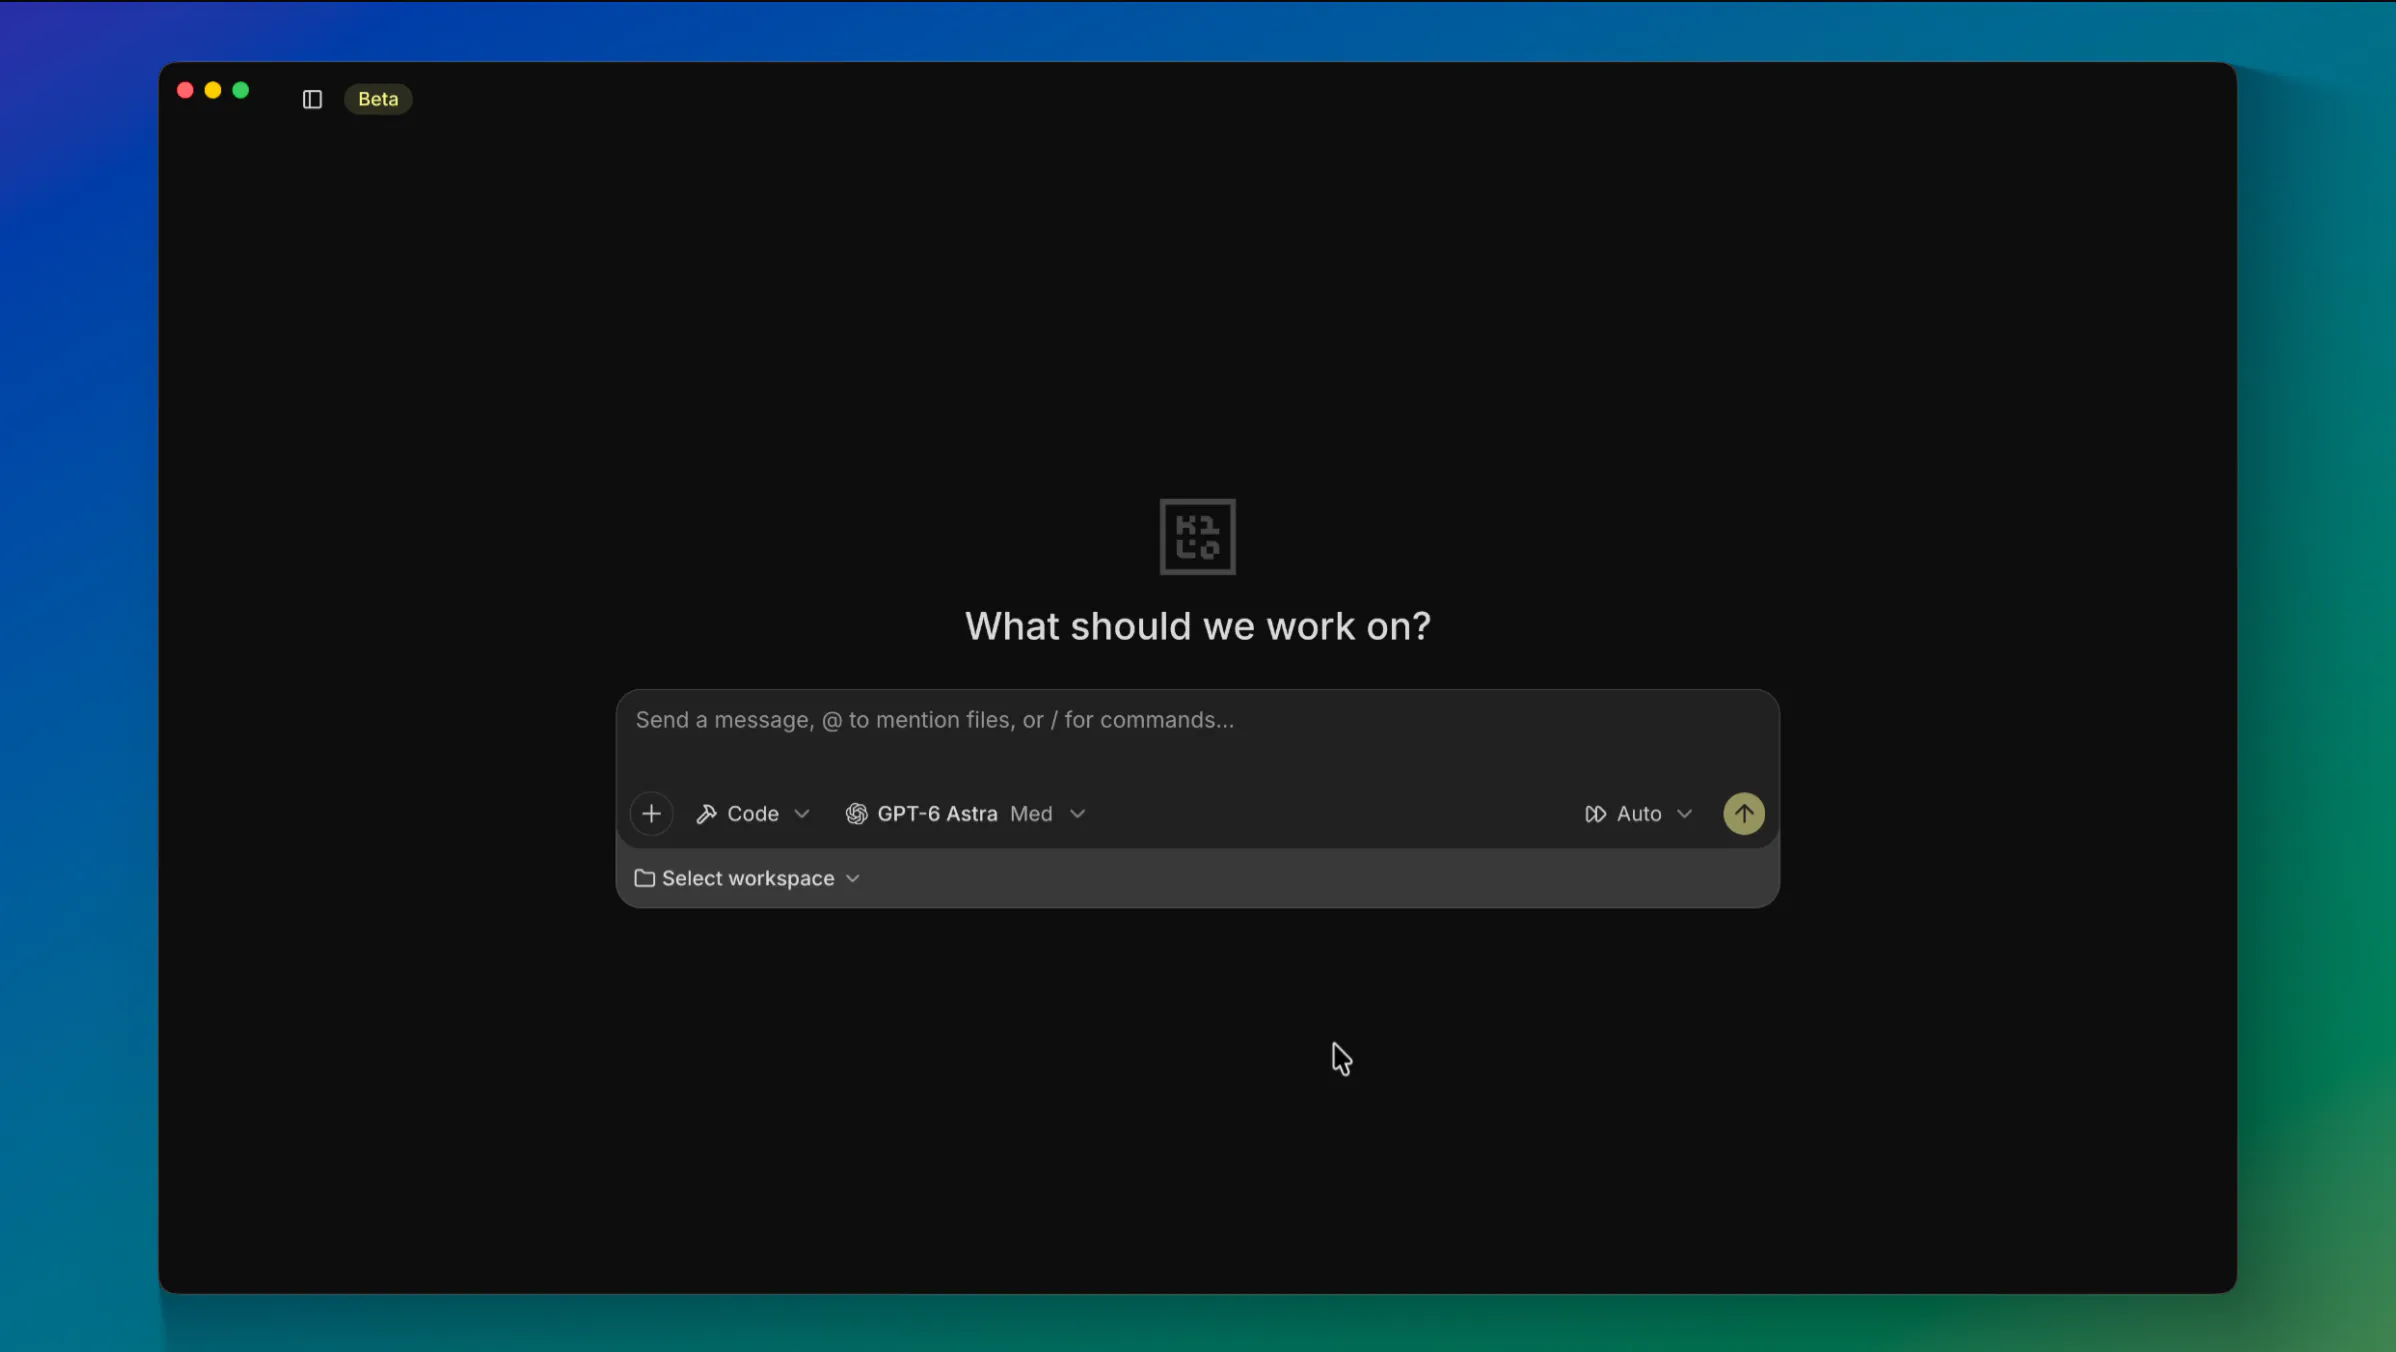This screenshot has width=2396, height=1352.
Task: Minimize the window with yellow button
Action: pyautogui.click(x=213, y=90)
